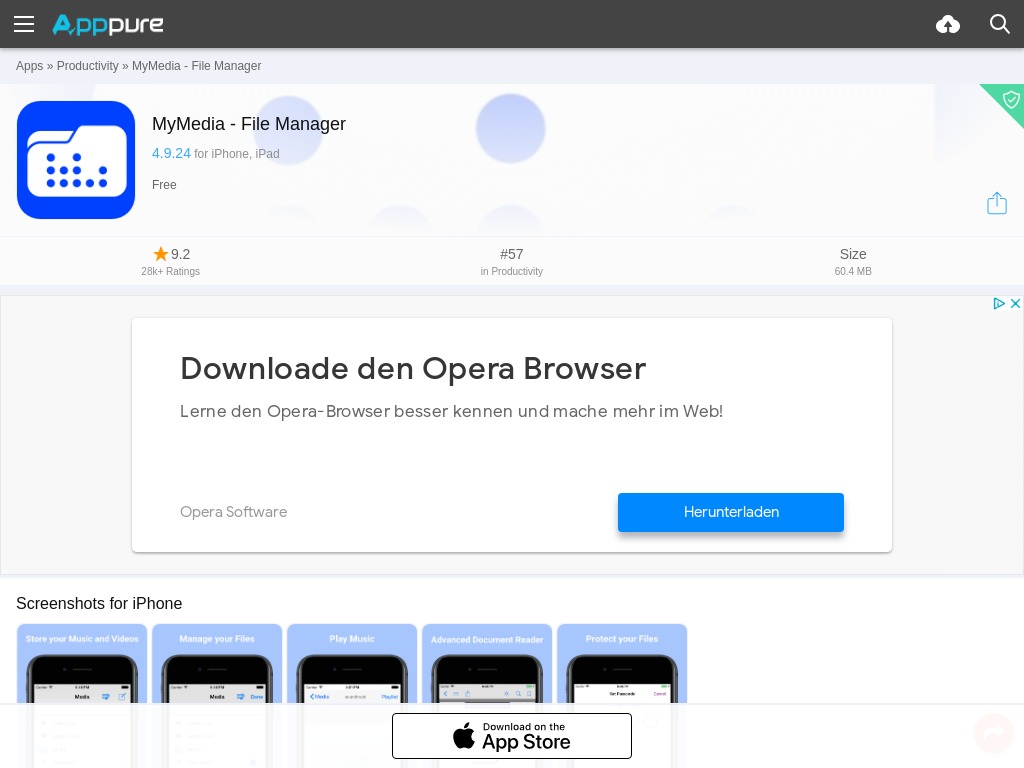Viewport: 1024px width, 768px height.
Task: Click the Herunterladen button
Action: pyautogui.click(x=731, y=512)
